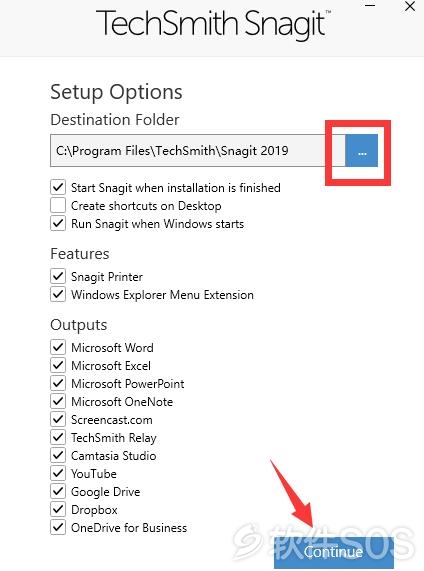
Task: Uncheck Microsoft PowerPoint output
Action: click(58, 383)
